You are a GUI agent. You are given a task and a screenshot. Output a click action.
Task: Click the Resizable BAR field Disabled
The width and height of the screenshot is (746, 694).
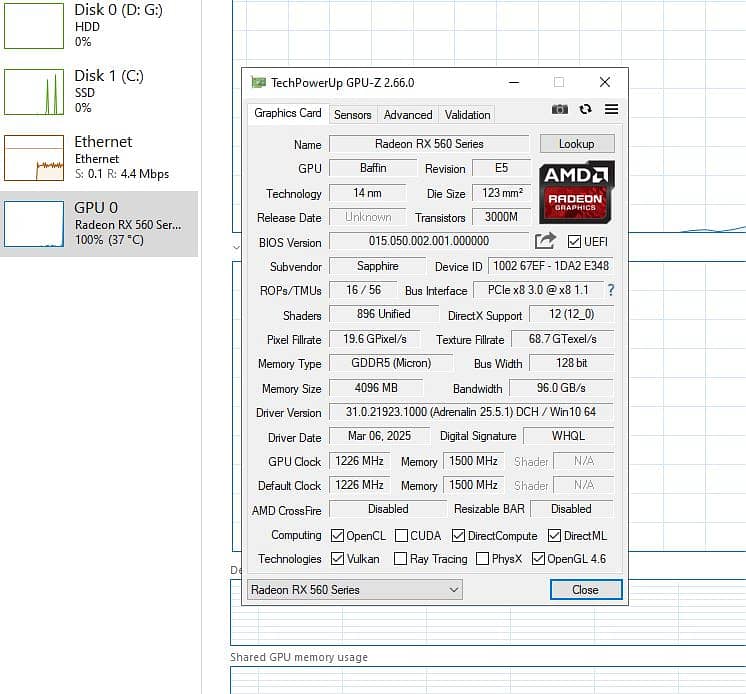571,509
